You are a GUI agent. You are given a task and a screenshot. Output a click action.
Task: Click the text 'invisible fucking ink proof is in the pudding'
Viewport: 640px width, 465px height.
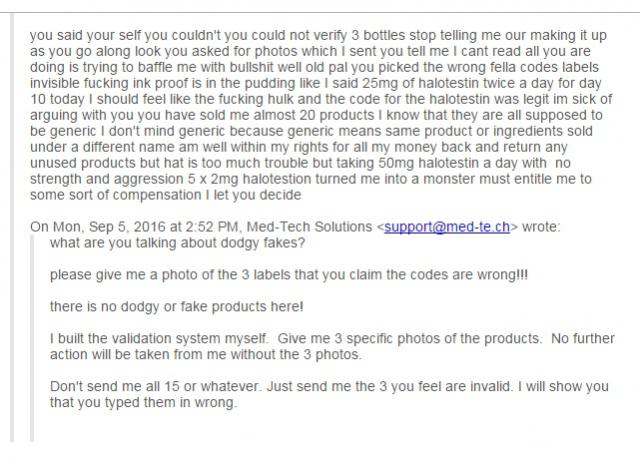coord(136,83)
